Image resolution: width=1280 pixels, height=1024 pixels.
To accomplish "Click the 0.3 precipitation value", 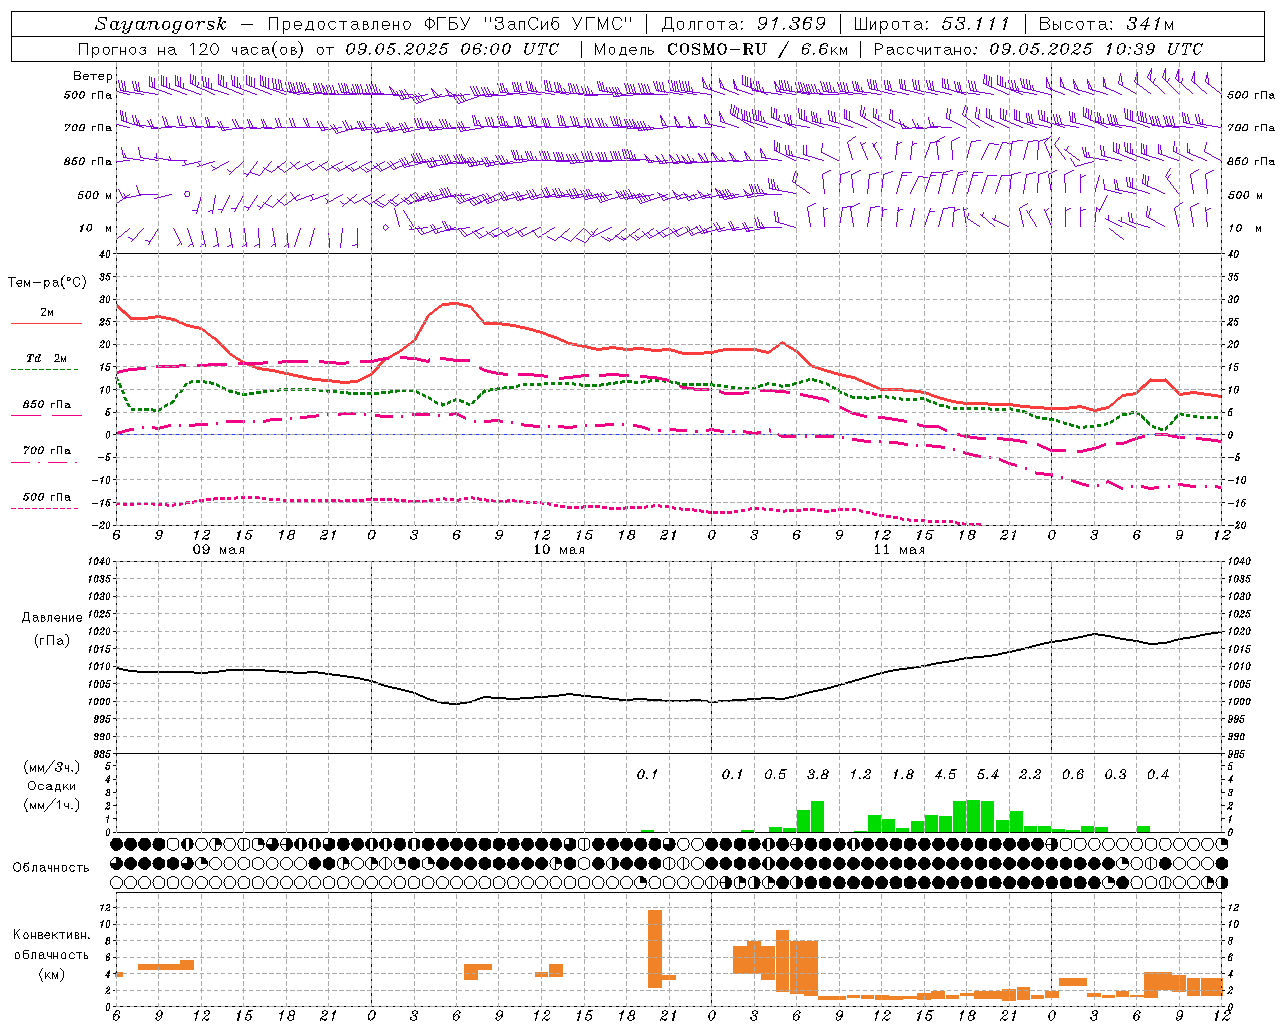I will [x=1115, y=774].
